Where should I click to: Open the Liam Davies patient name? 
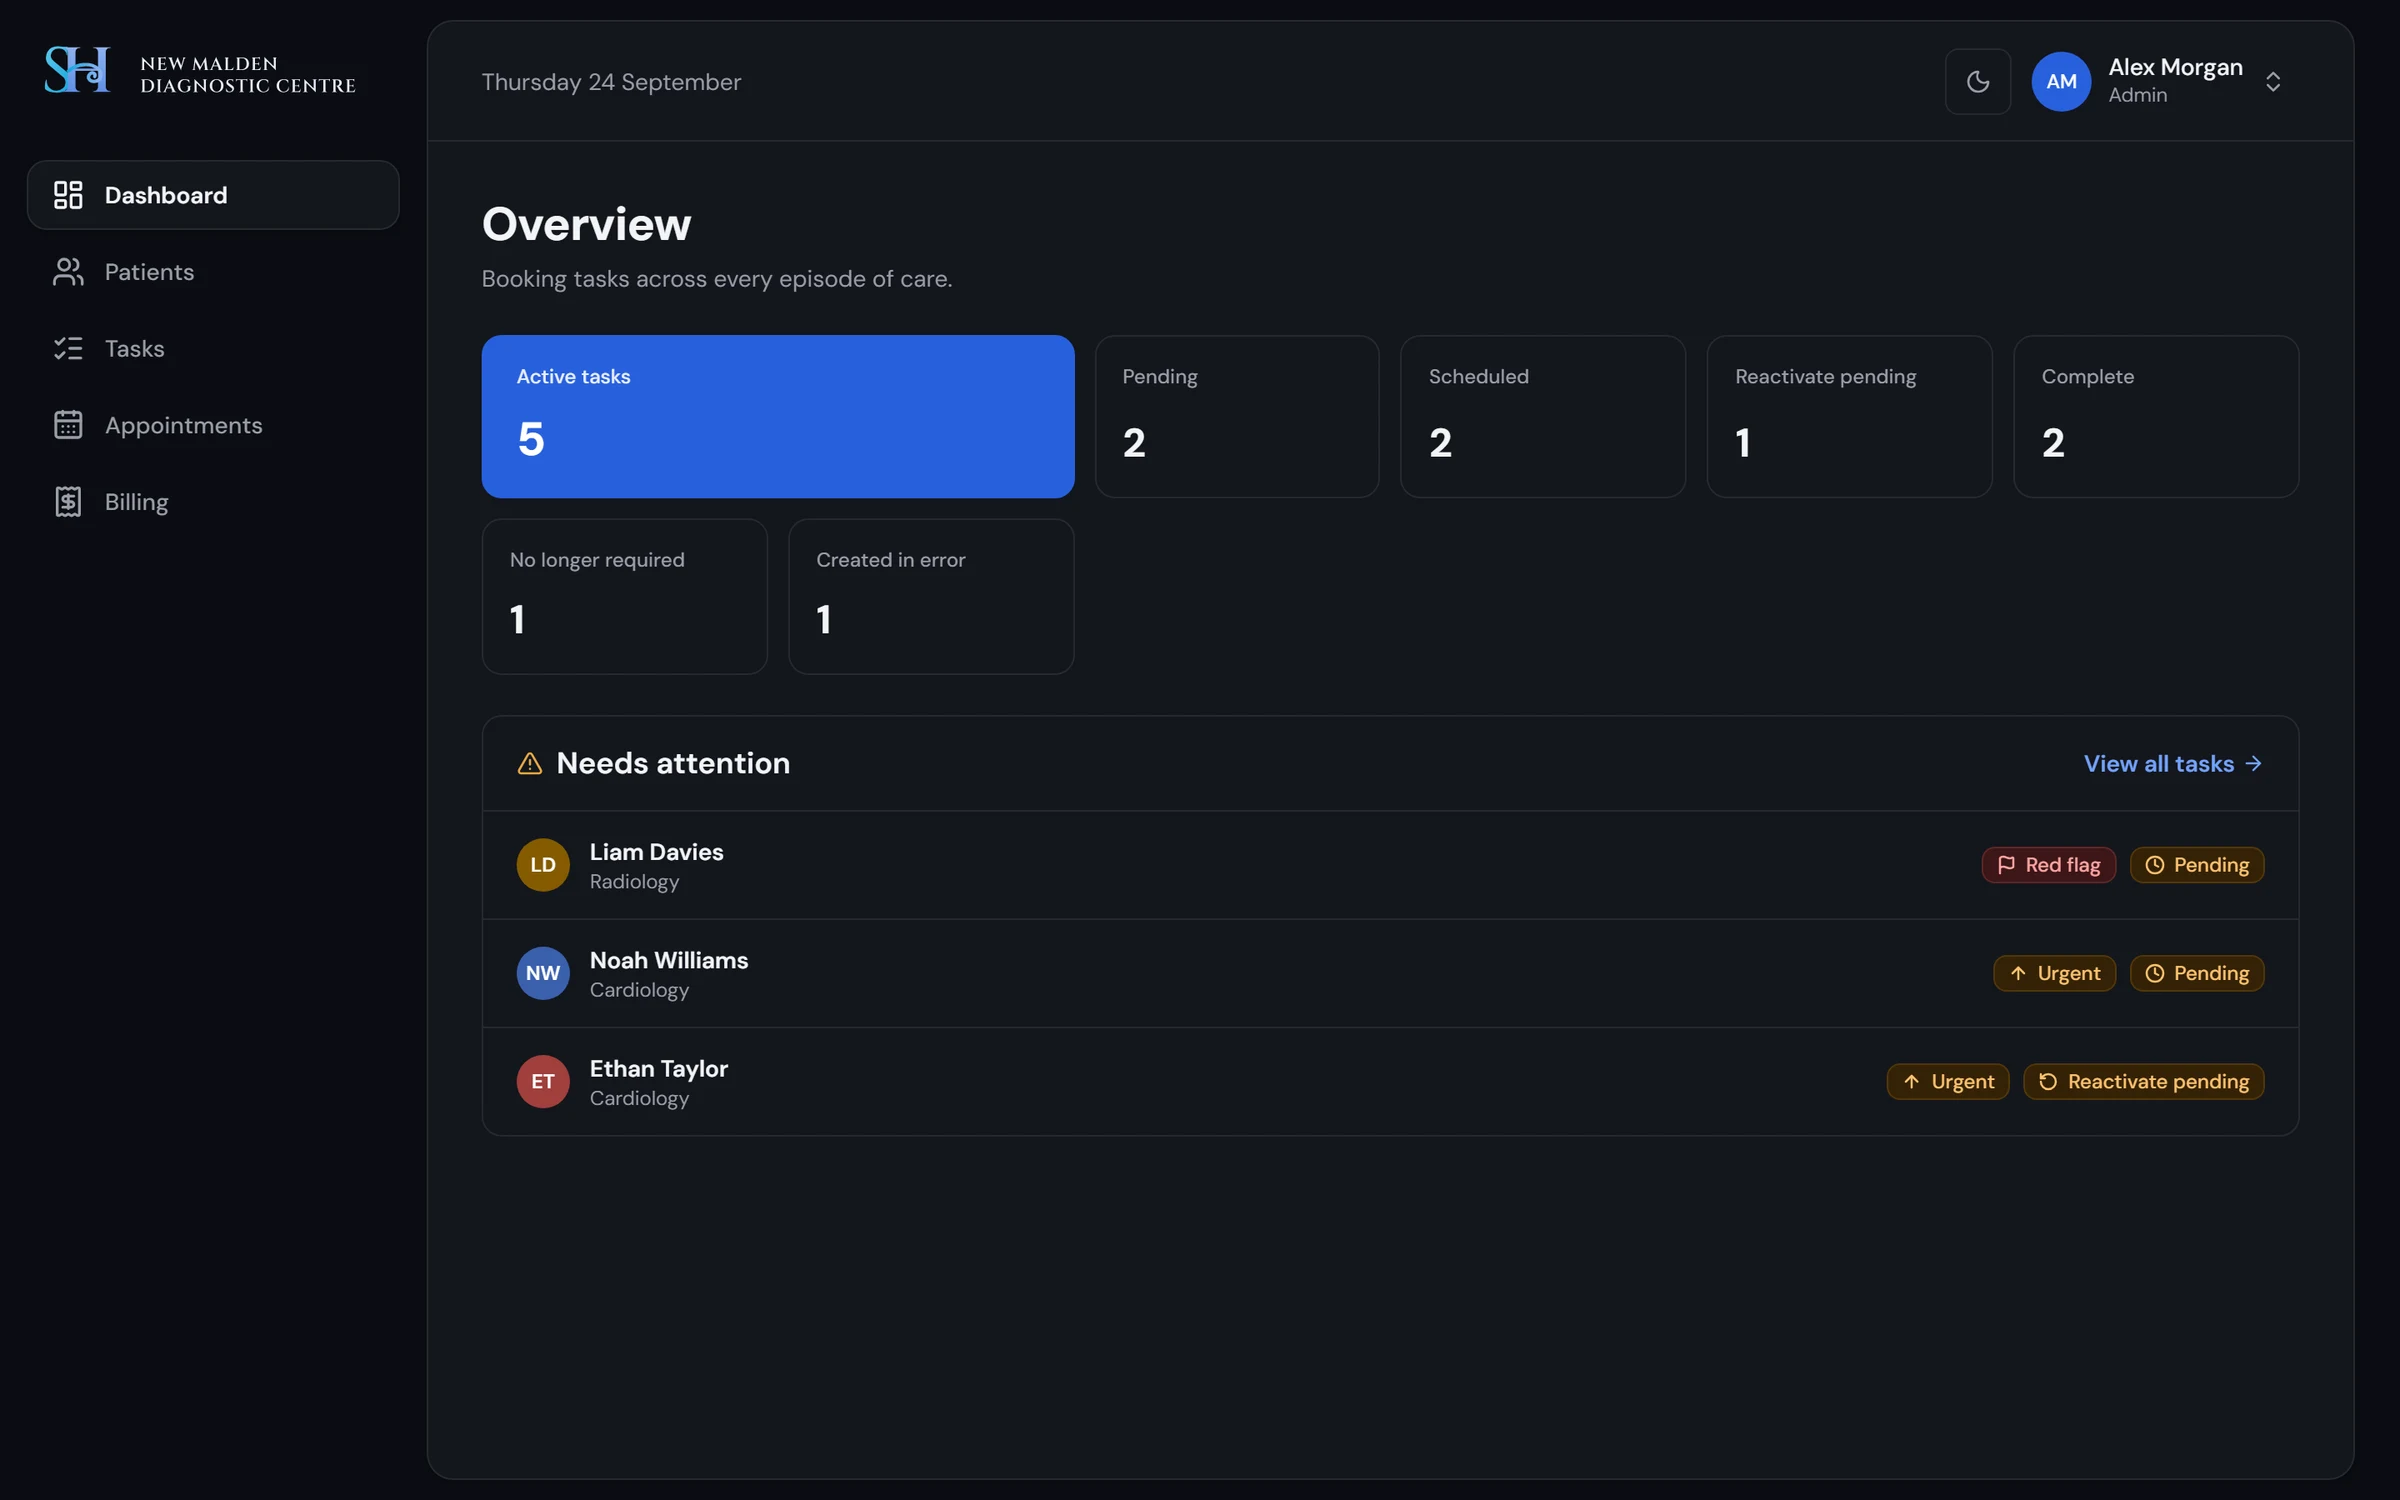pyautogui.click(x=656, y=852)
